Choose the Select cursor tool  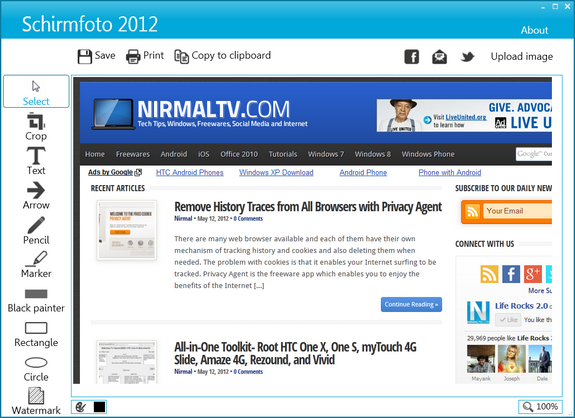click(x=36, y=92)
